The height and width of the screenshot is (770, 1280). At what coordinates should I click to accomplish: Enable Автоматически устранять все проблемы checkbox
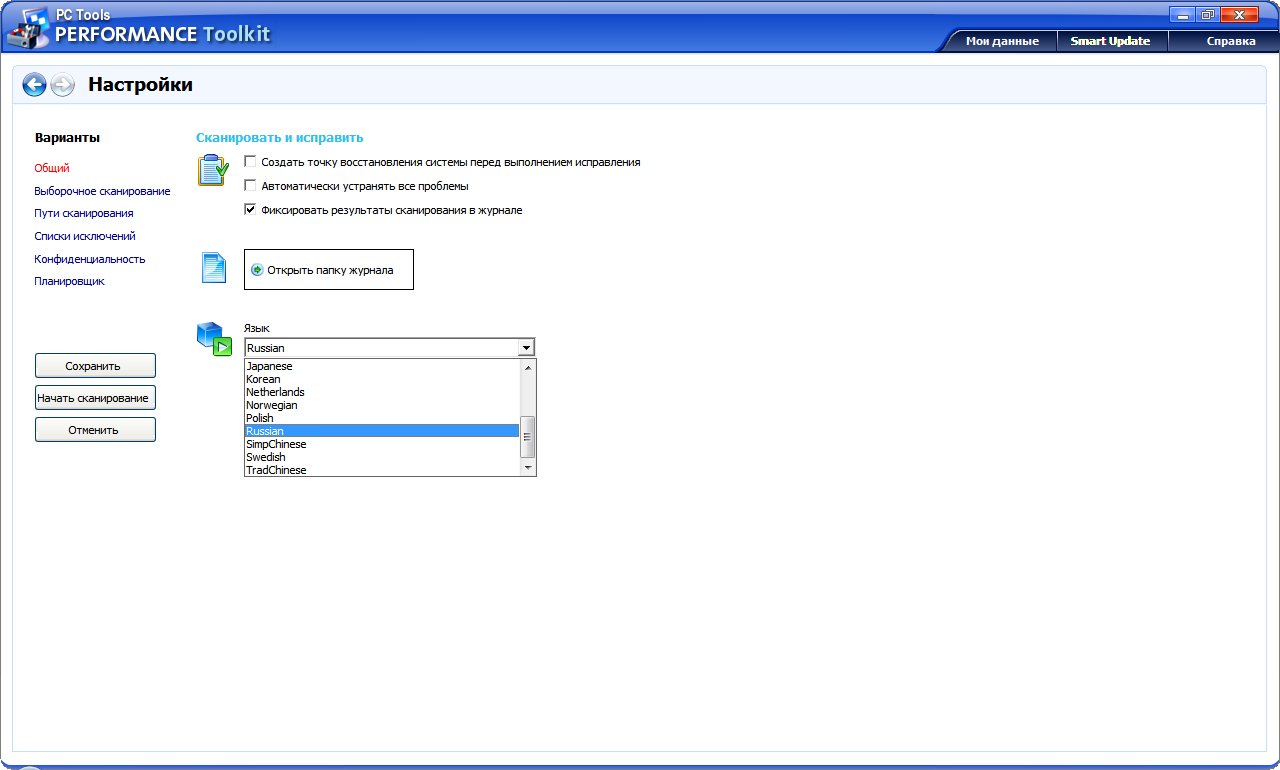point(251,185)
